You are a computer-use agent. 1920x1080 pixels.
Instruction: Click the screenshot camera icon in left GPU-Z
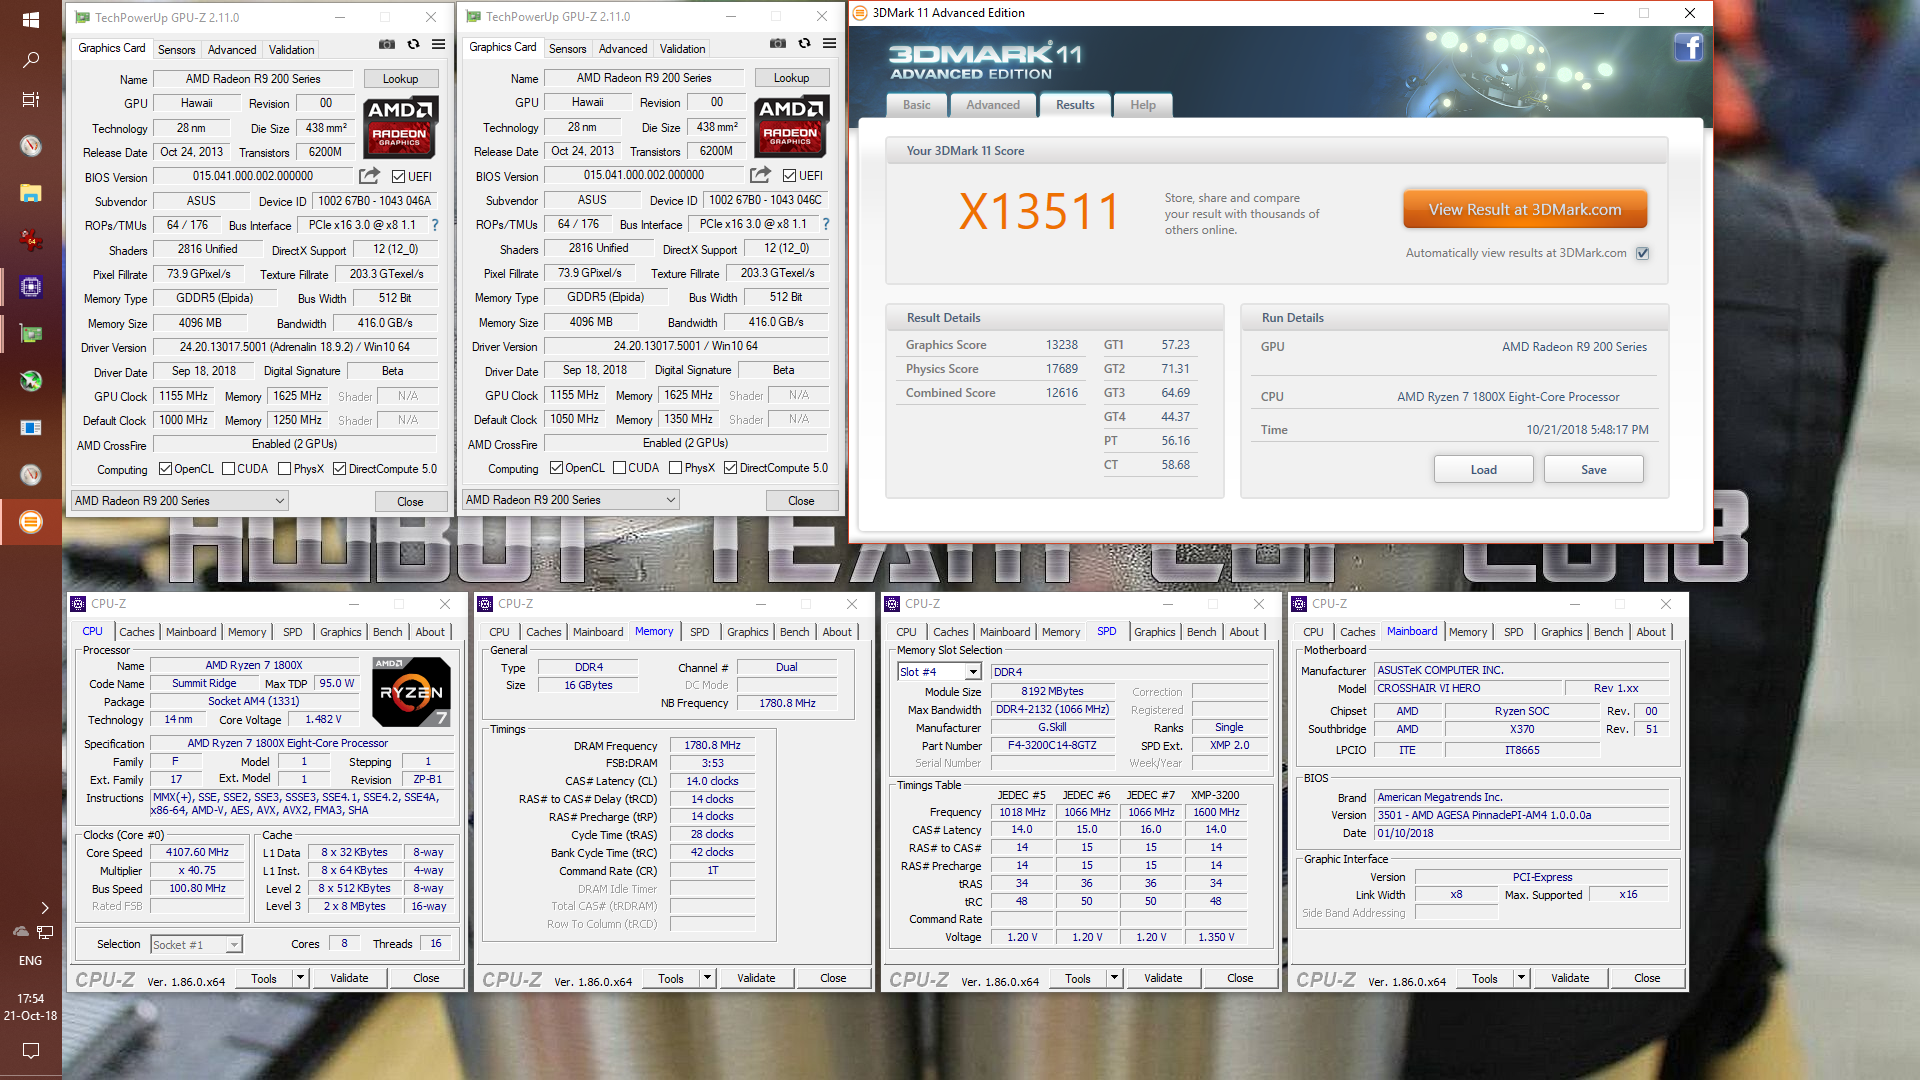pyautogui.click(x=387, y=45)
